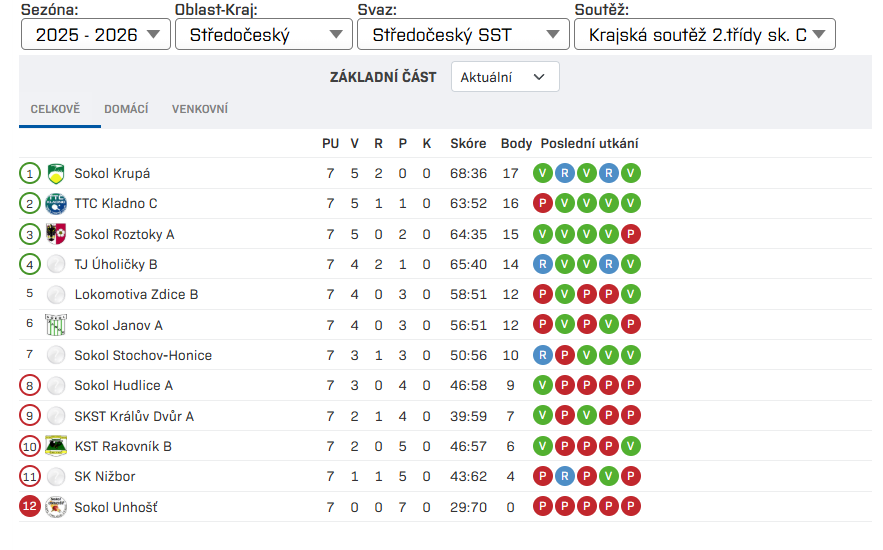Image resolution: width=883 pixels, height=550 pixels.
Task: Select the Celkově tab
Action: point(55,109)
